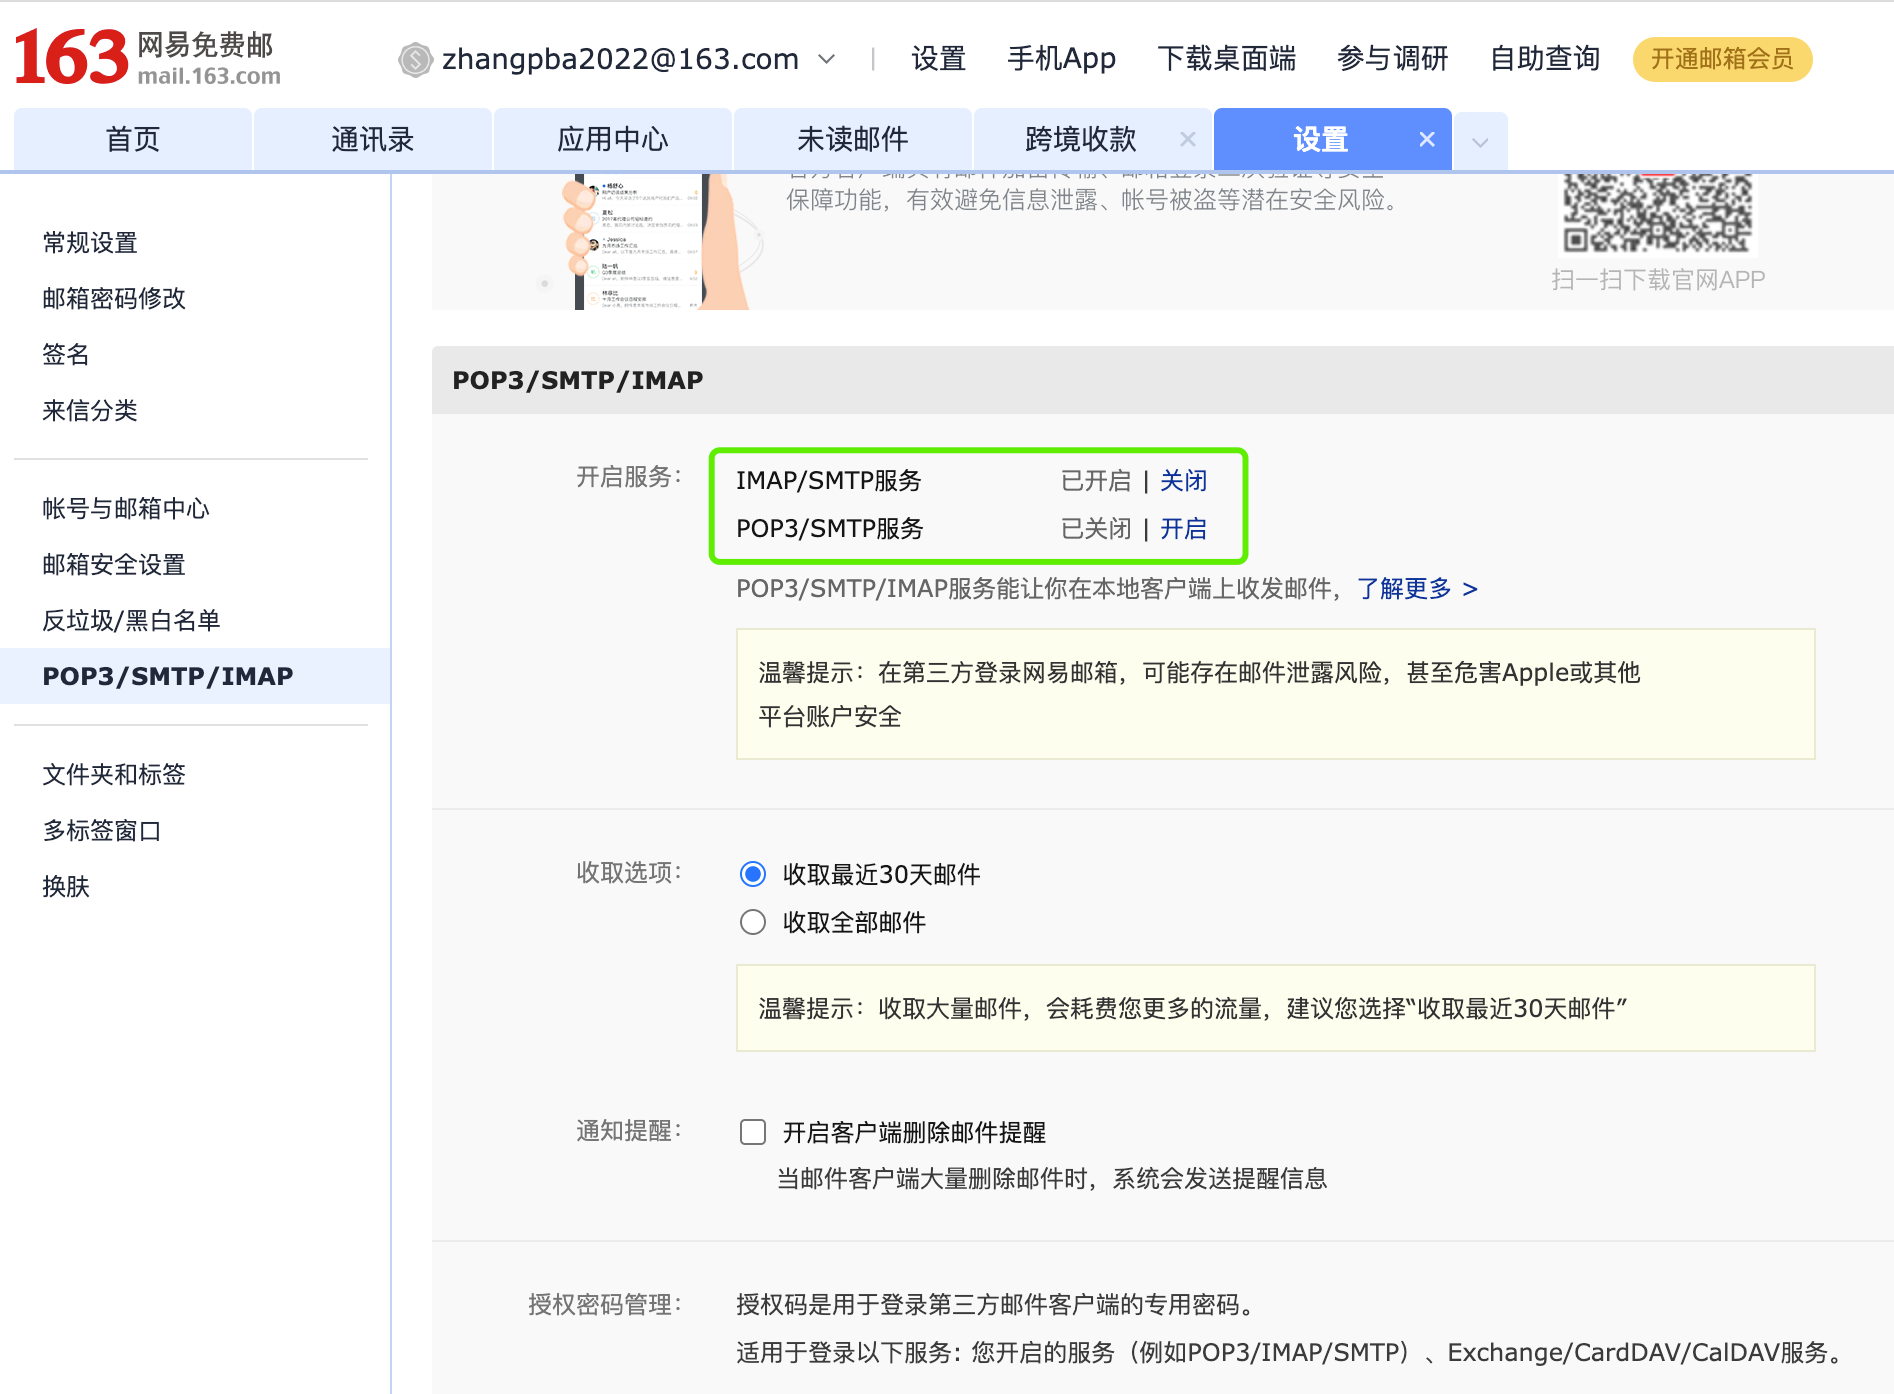1894x1394 pixels.
Task: Switch to the 应用中心 tab
Action: pyautogui.click(x=612, y=139)
